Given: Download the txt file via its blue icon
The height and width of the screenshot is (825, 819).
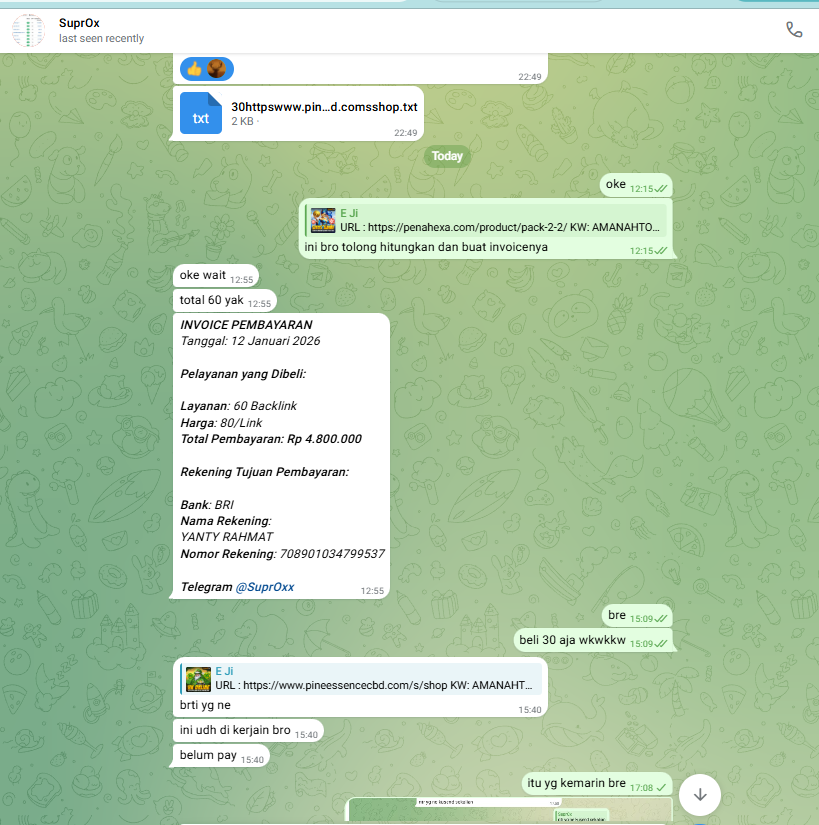Looking at the screenshot, I should coord(201,113).
